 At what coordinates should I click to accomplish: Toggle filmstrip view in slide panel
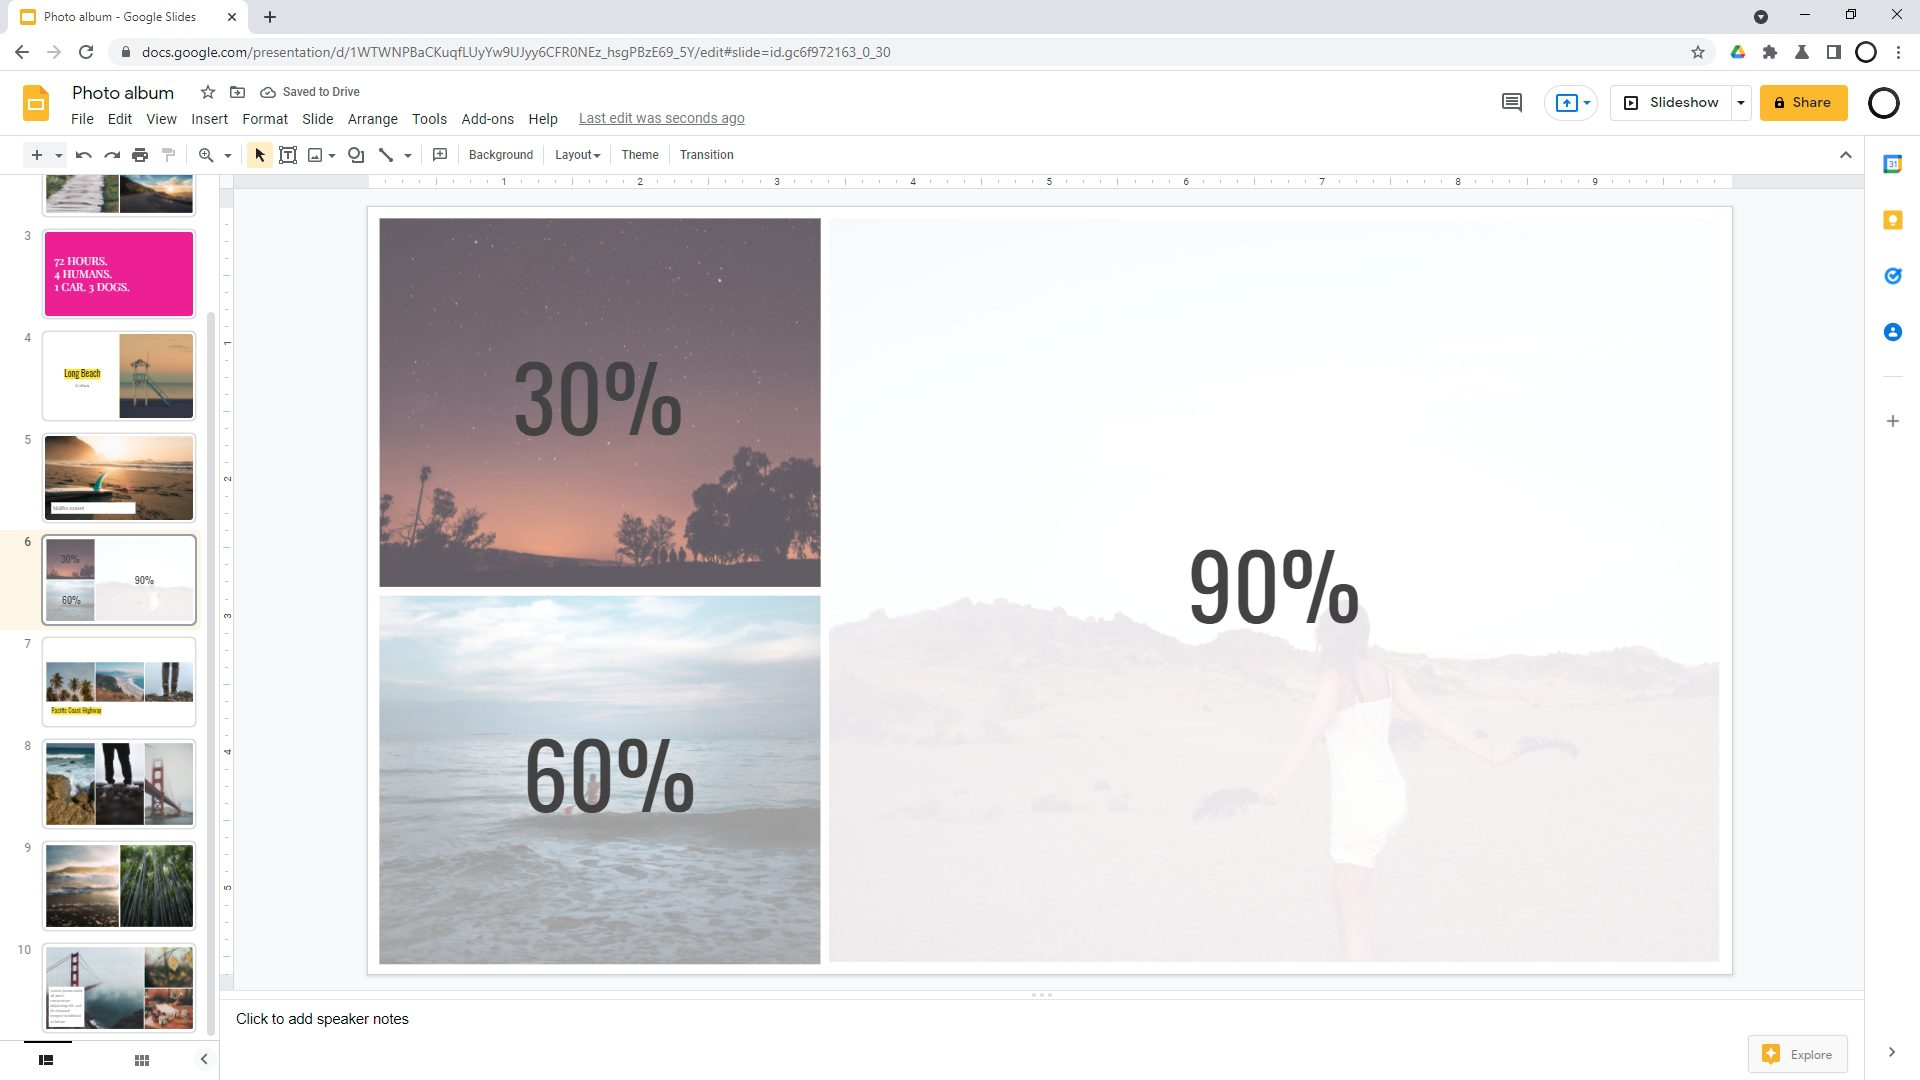point(46,1059)
